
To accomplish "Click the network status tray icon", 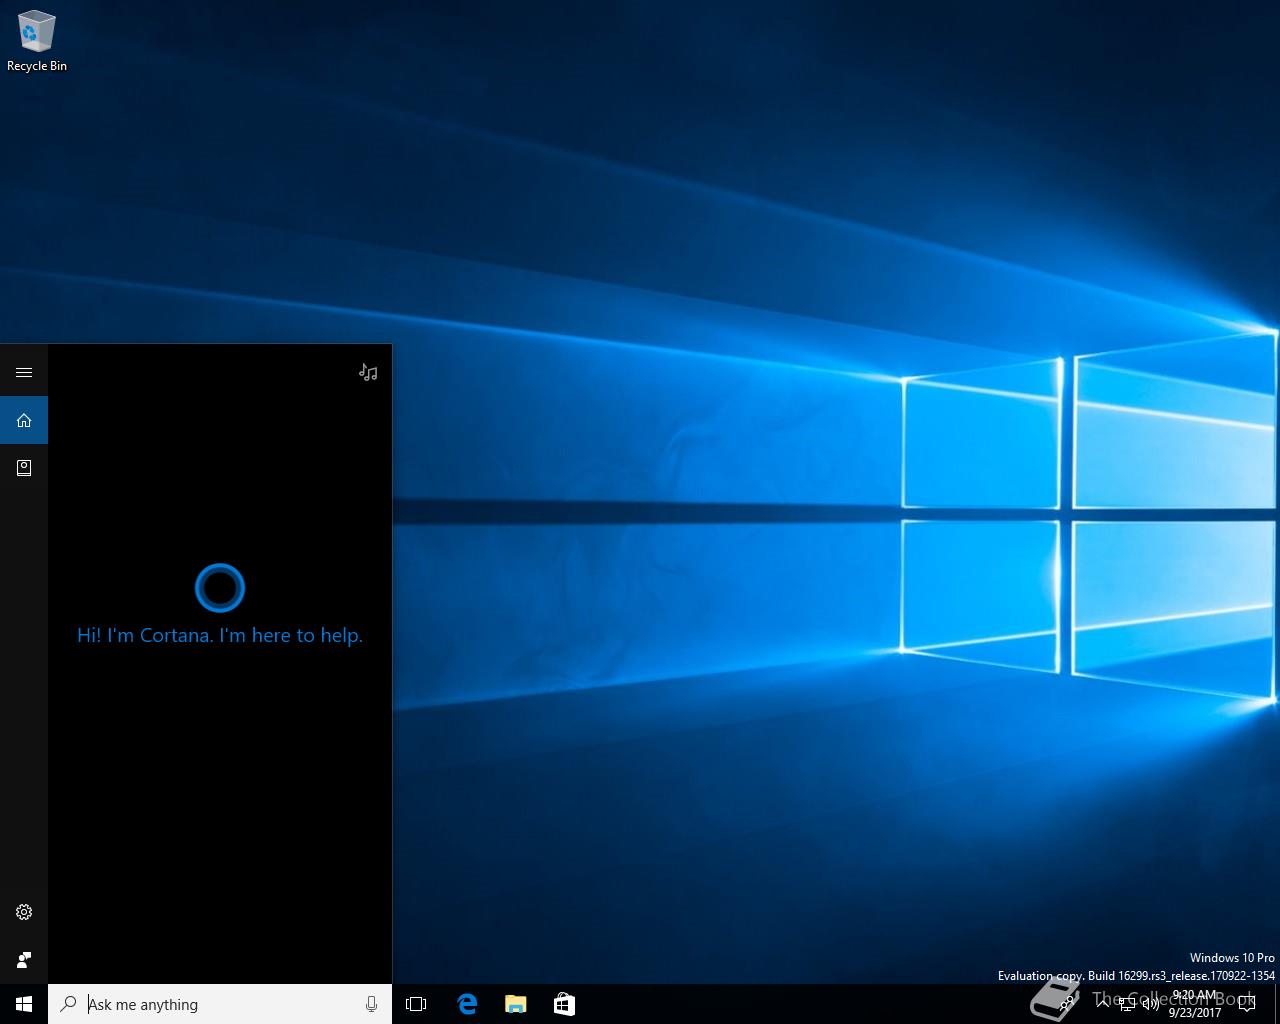I will [x=1127, y=1004].
